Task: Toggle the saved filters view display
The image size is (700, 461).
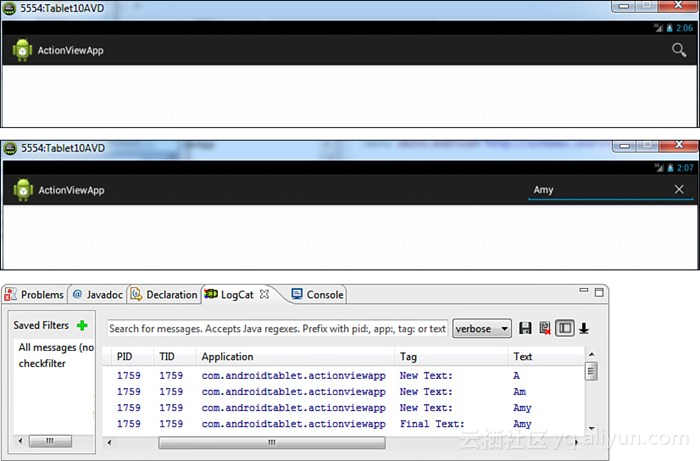Action: point(565,328)
